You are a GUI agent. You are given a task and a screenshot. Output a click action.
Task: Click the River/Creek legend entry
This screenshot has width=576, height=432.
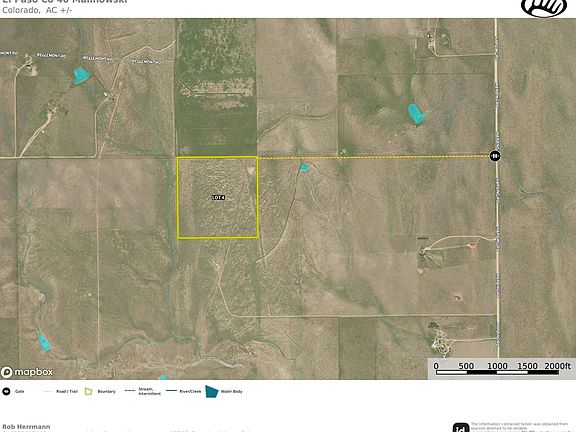tap(184, 391)
